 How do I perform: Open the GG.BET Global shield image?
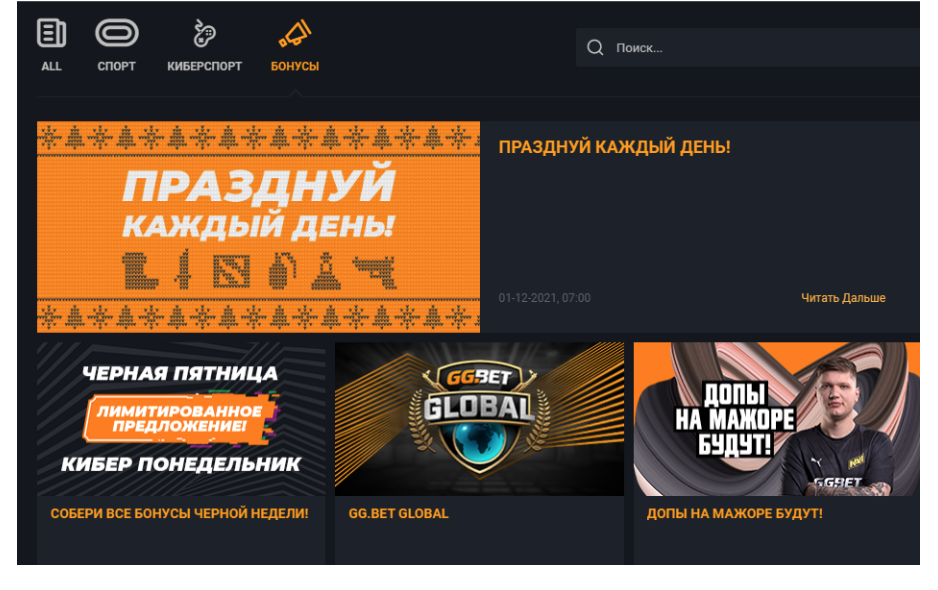[x=479, y=419]
